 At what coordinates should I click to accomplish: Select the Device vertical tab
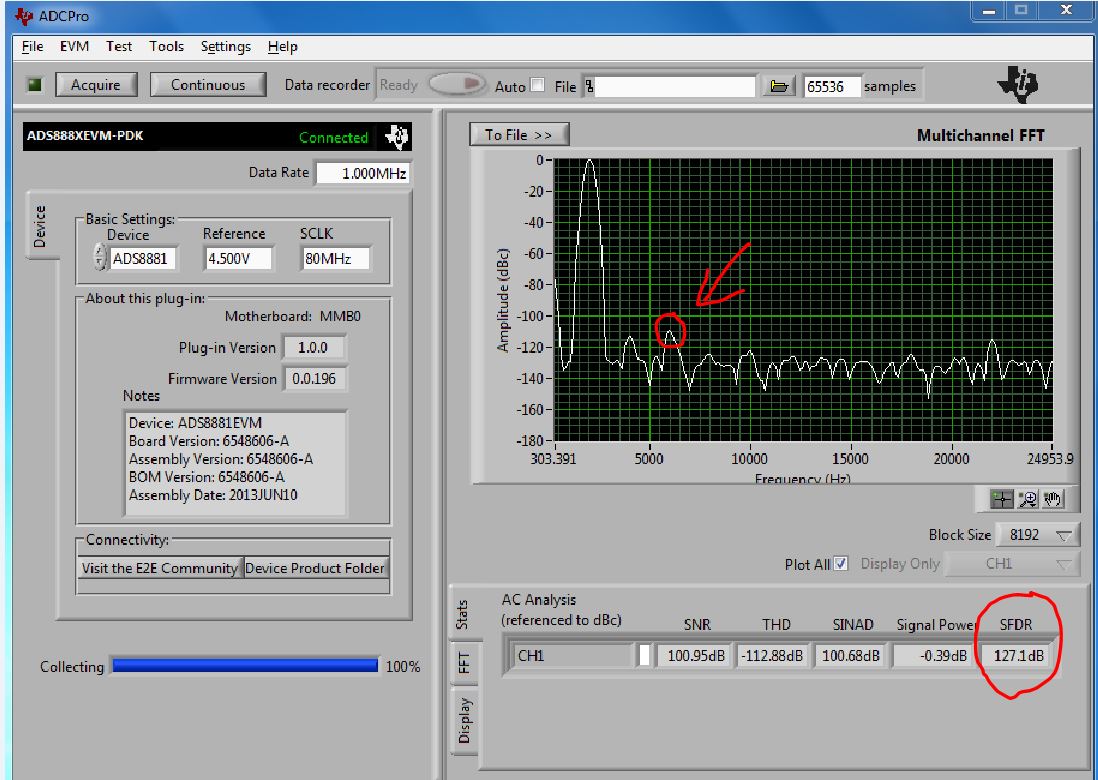click(40, 226)
